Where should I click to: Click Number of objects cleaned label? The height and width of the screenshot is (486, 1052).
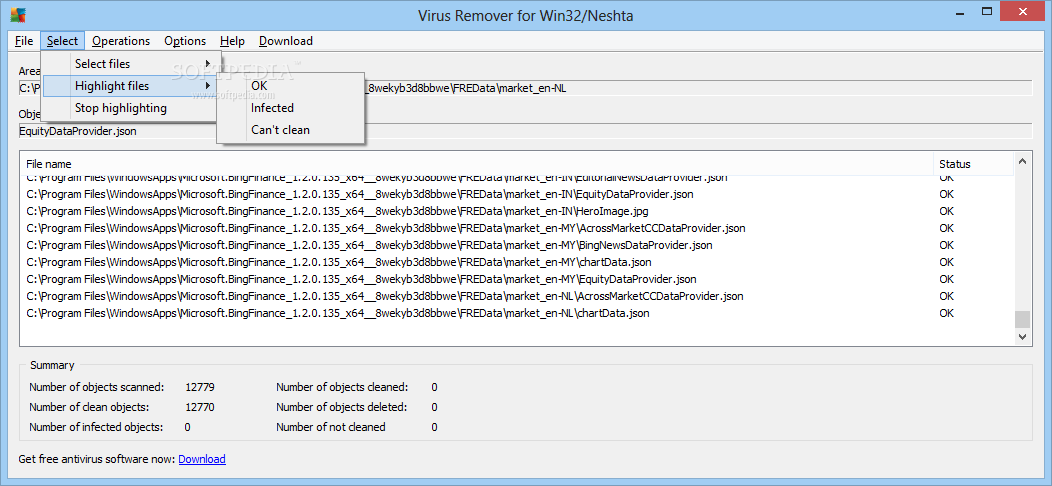(342, 387)
